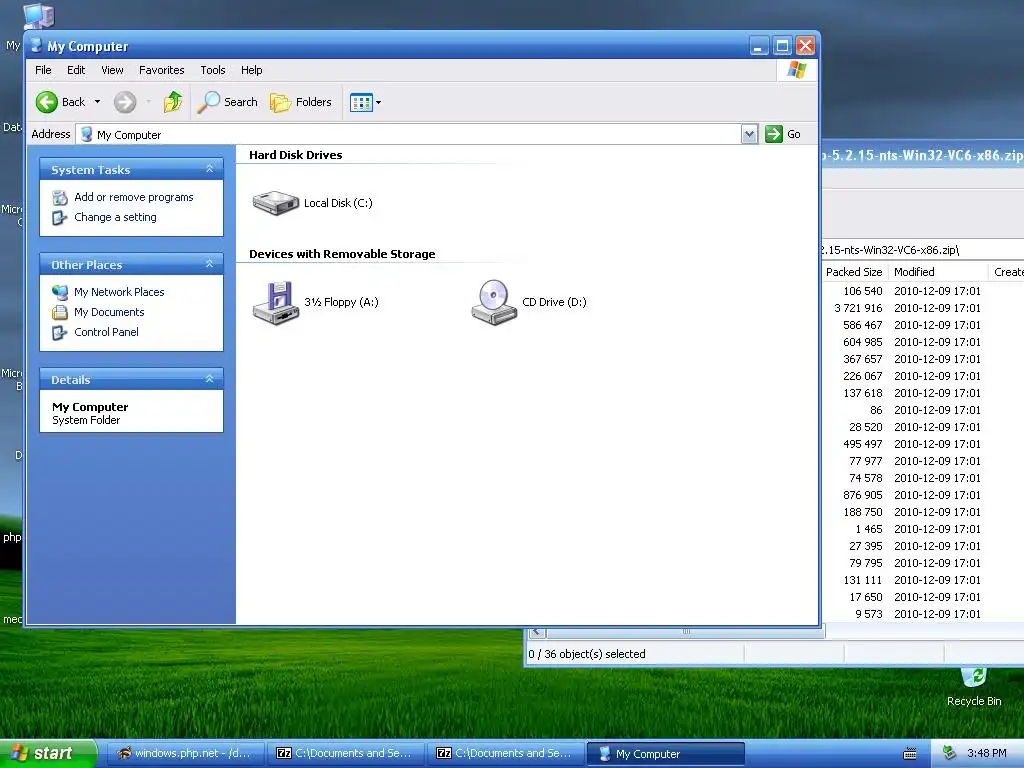This screenshot has width=1024, height=768.
Task: Select the Recycle Bin desktop icon
Action: 974,686
